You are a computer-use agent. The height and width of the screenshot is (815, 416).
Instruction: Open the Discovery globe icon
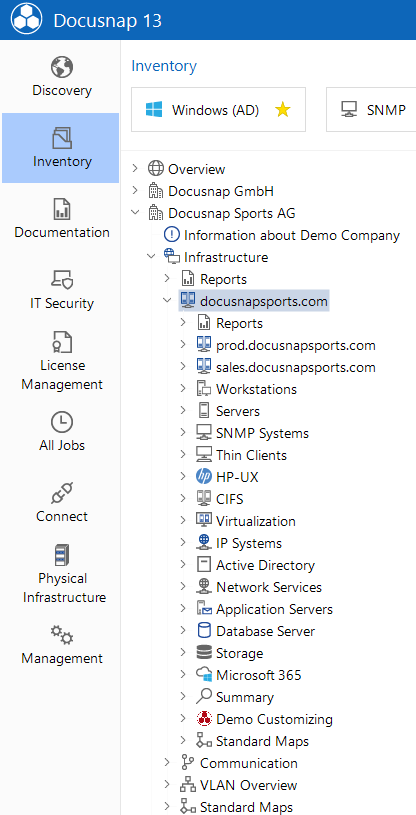point(62,68)
